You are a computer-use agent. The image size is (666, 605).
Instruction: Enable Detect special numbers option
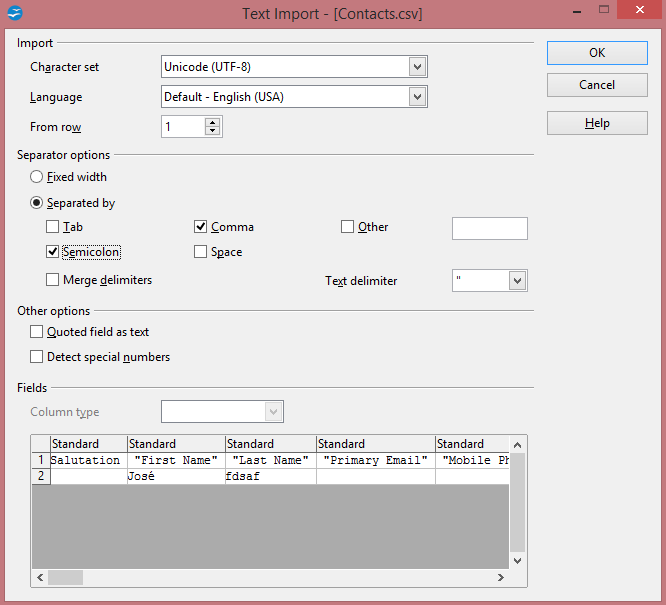coord(37,357)
